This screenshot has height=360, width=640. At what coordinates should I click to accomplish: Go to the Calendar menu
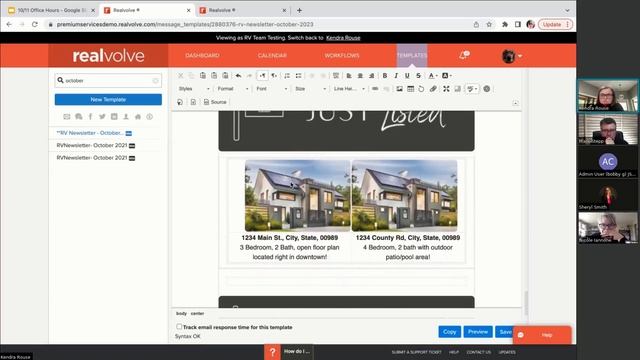(272, 55)
